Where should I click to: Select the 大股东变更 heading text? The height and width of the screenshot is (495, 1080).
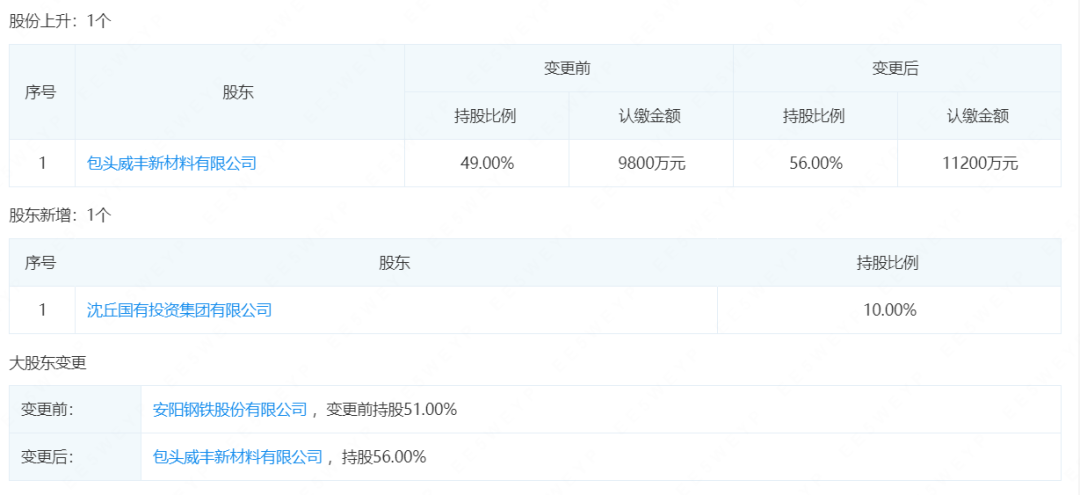point(48,363)
